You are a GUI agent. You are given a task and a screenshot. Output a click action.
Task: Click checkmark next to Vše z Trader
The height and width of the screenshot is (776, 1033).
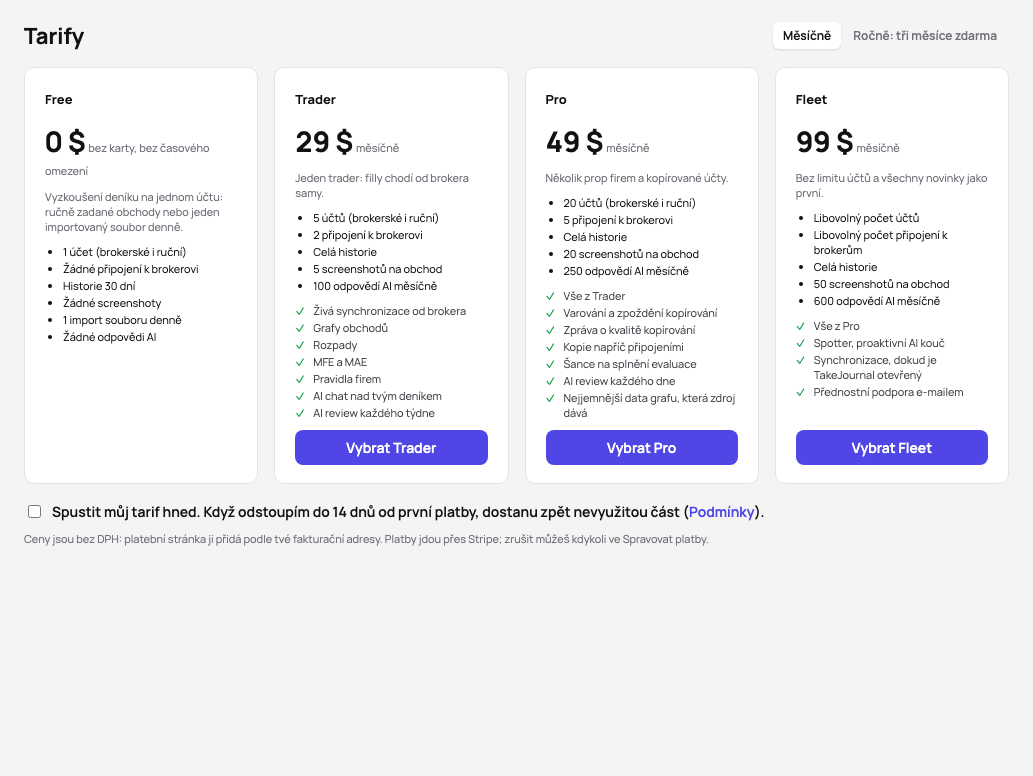tap(550, 296)
